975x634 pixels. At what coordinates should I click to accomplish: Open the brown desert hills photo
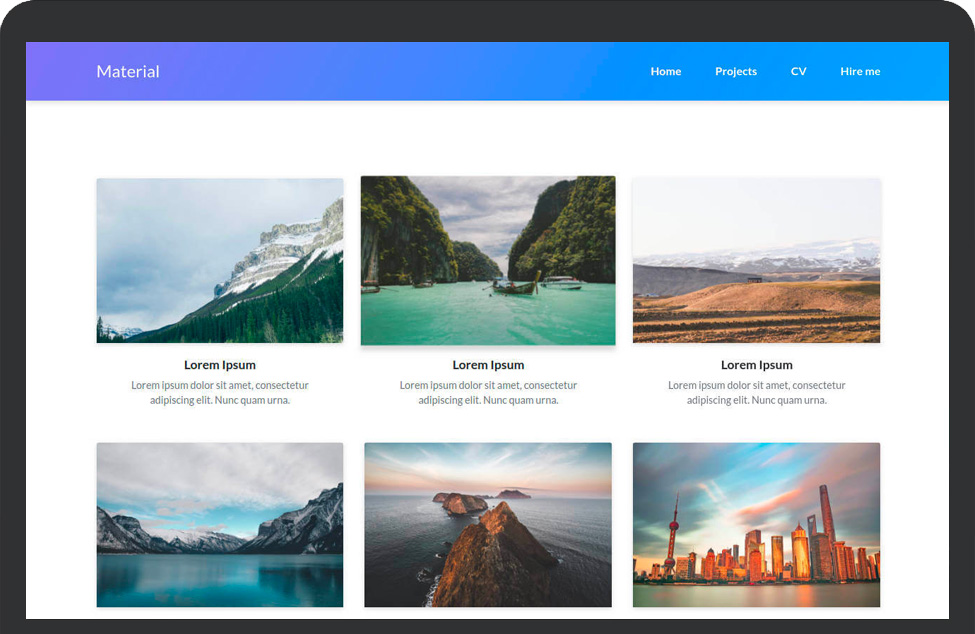point(756,260)
